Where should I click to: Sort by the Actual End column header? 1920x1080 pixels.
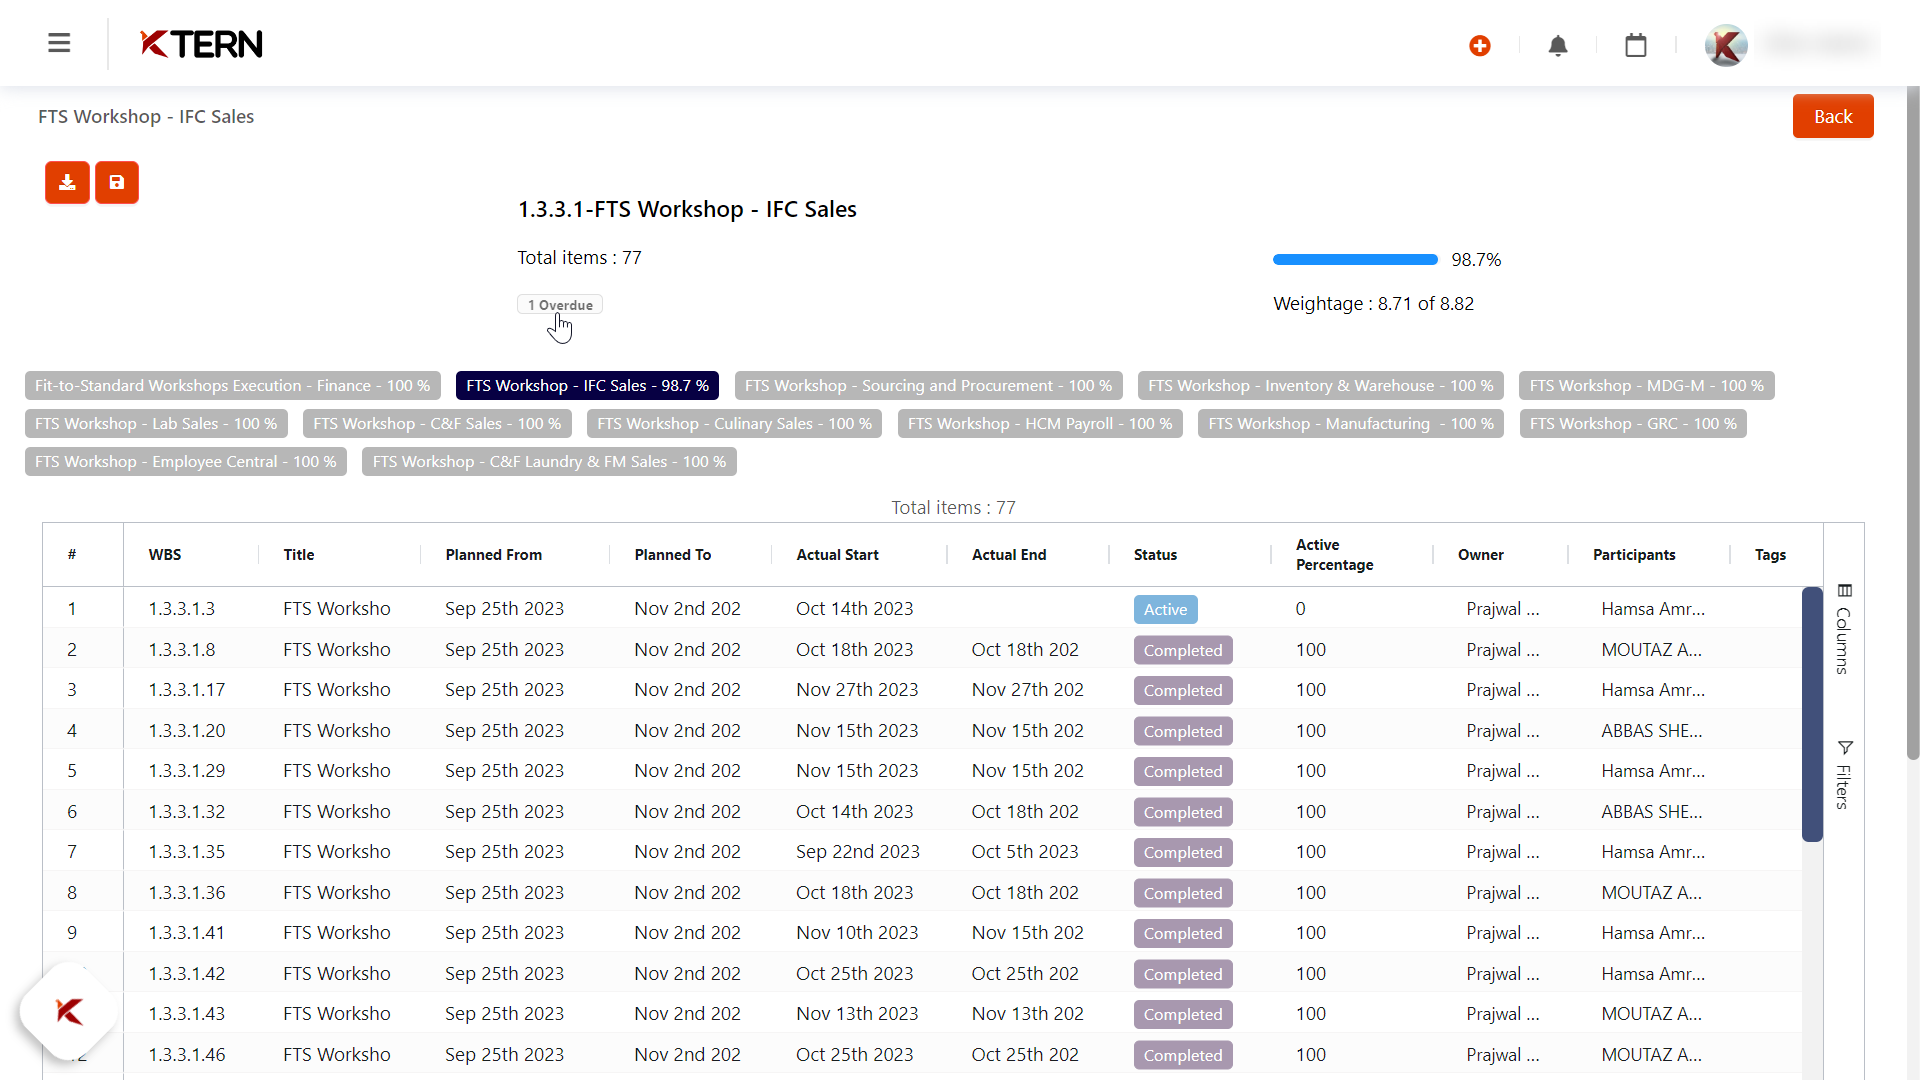tap(1009, 555)
